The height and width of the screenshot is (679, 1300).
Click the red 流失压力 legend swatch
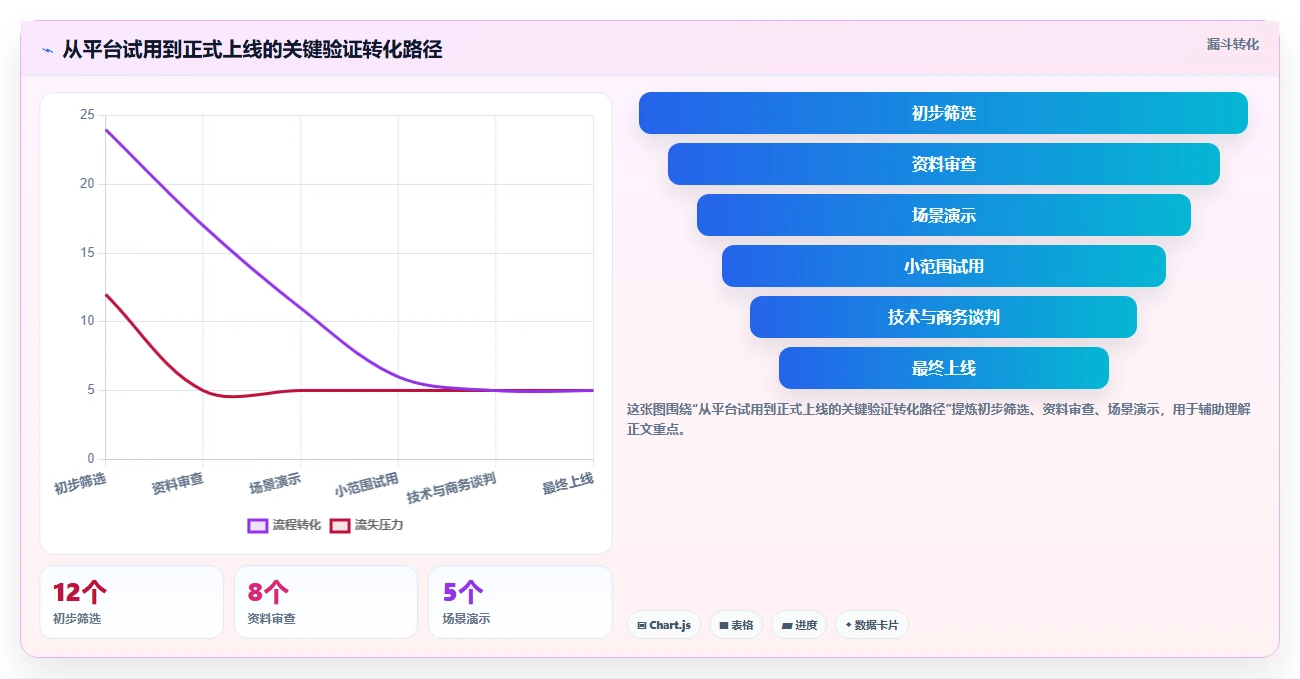point(340,525)
